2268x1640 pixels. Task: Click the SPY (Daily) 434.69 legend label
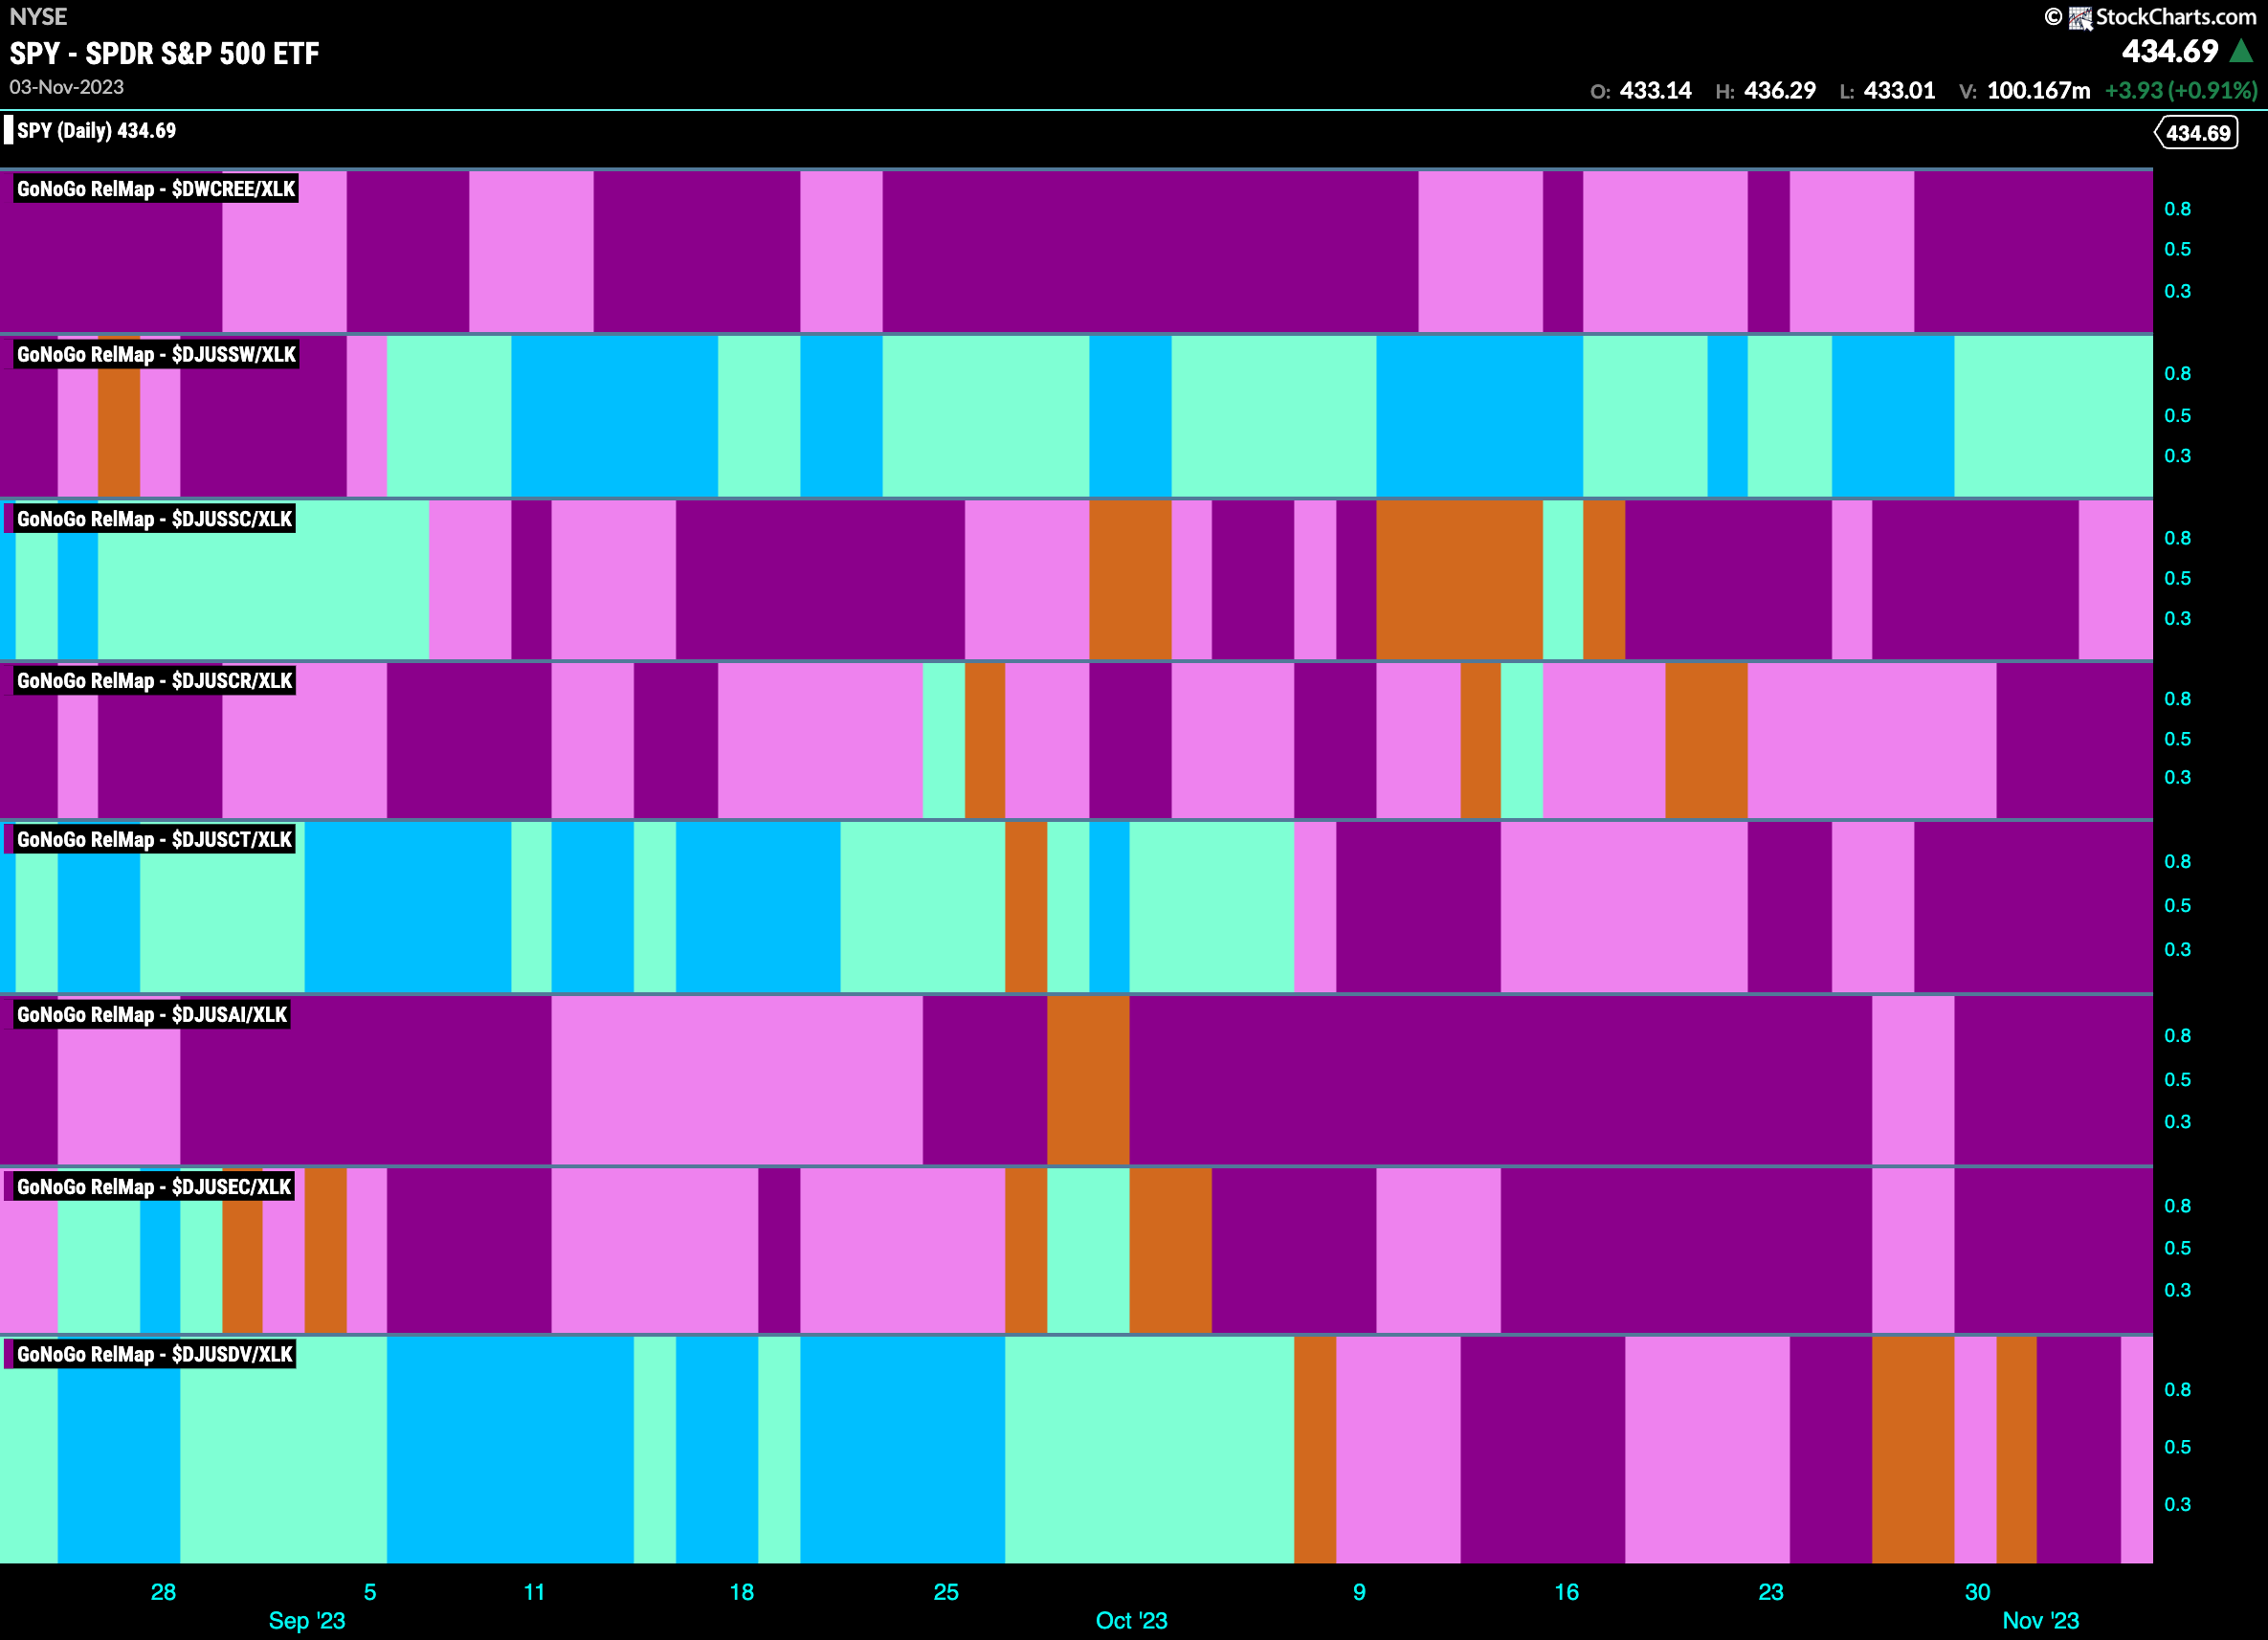(96, 131)
